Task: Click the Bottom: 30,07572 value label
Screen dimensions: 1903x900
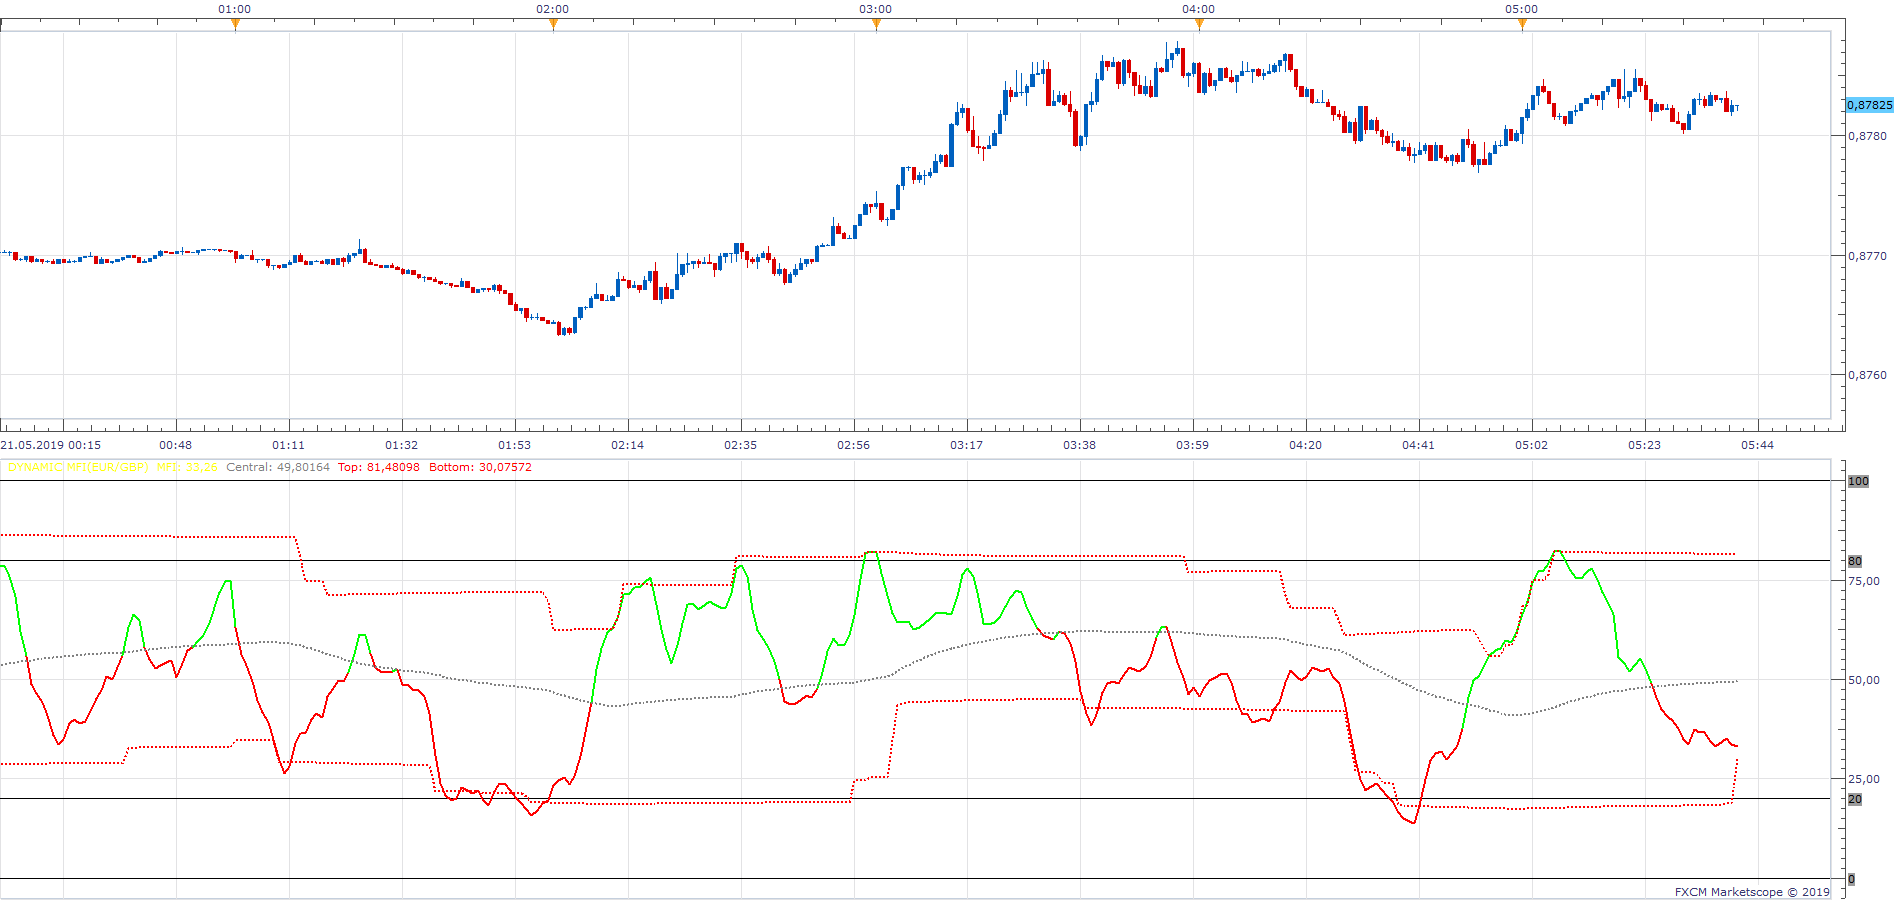Action: (480, 467)
